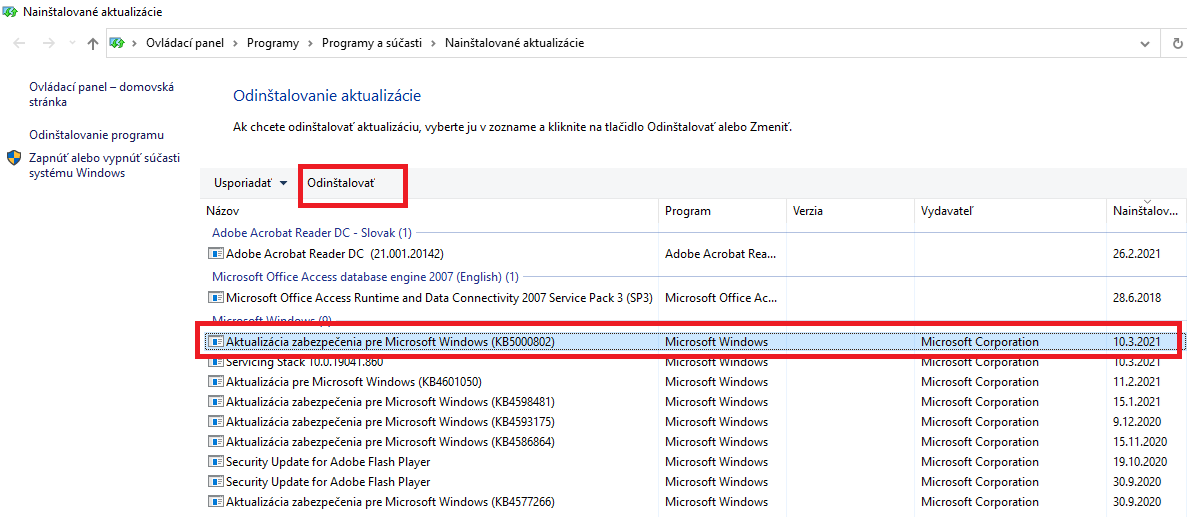This screenshot has width=1187, height=517.
Task: Click icon of Adobe Acrobat Reader DC update
Action: [x=216, y=254]
